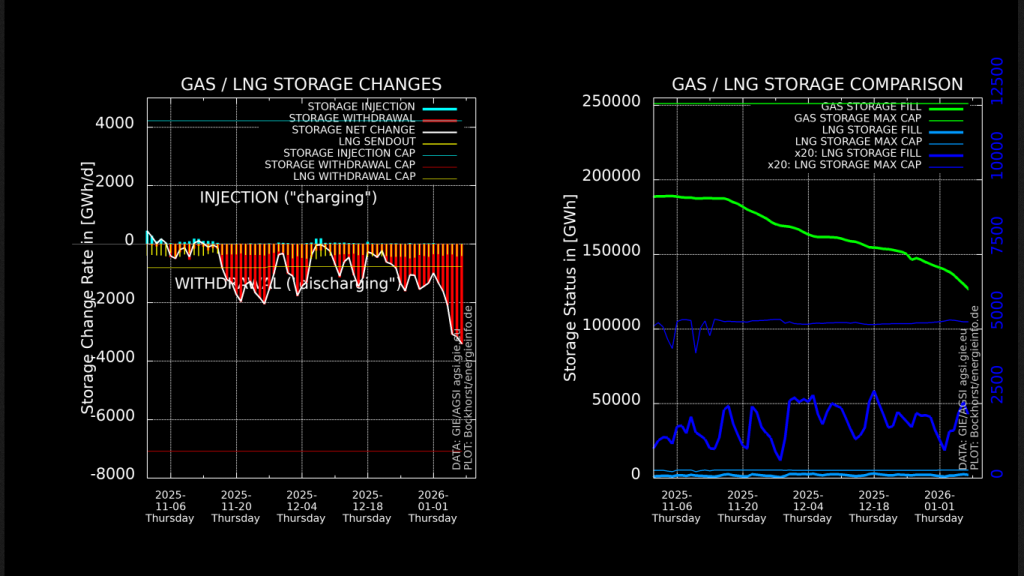Click the LNG WITHDRAWAL CAP legend entry

pyautogui.click(x=355, y=177)
